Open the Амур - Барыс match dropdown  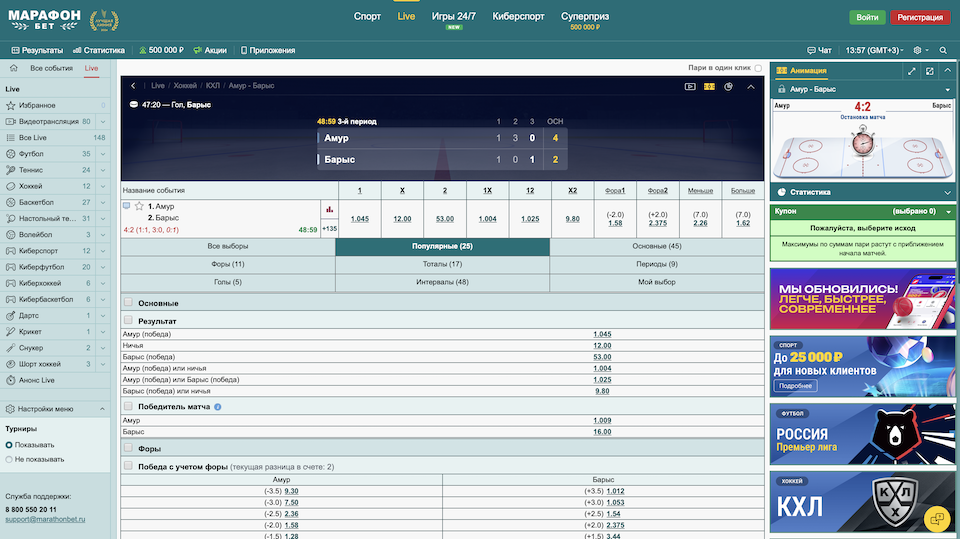[948, 89]
